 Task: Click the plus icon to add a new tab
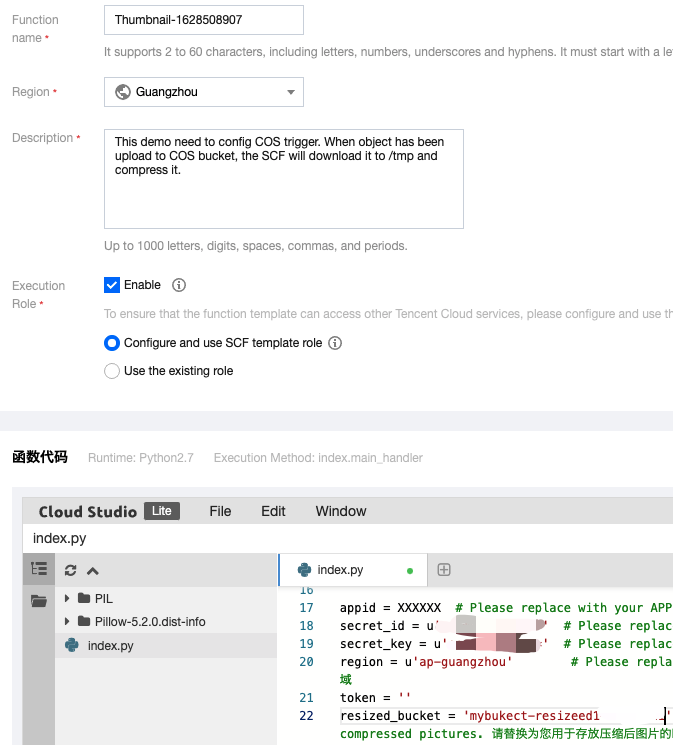pos(444,570)
